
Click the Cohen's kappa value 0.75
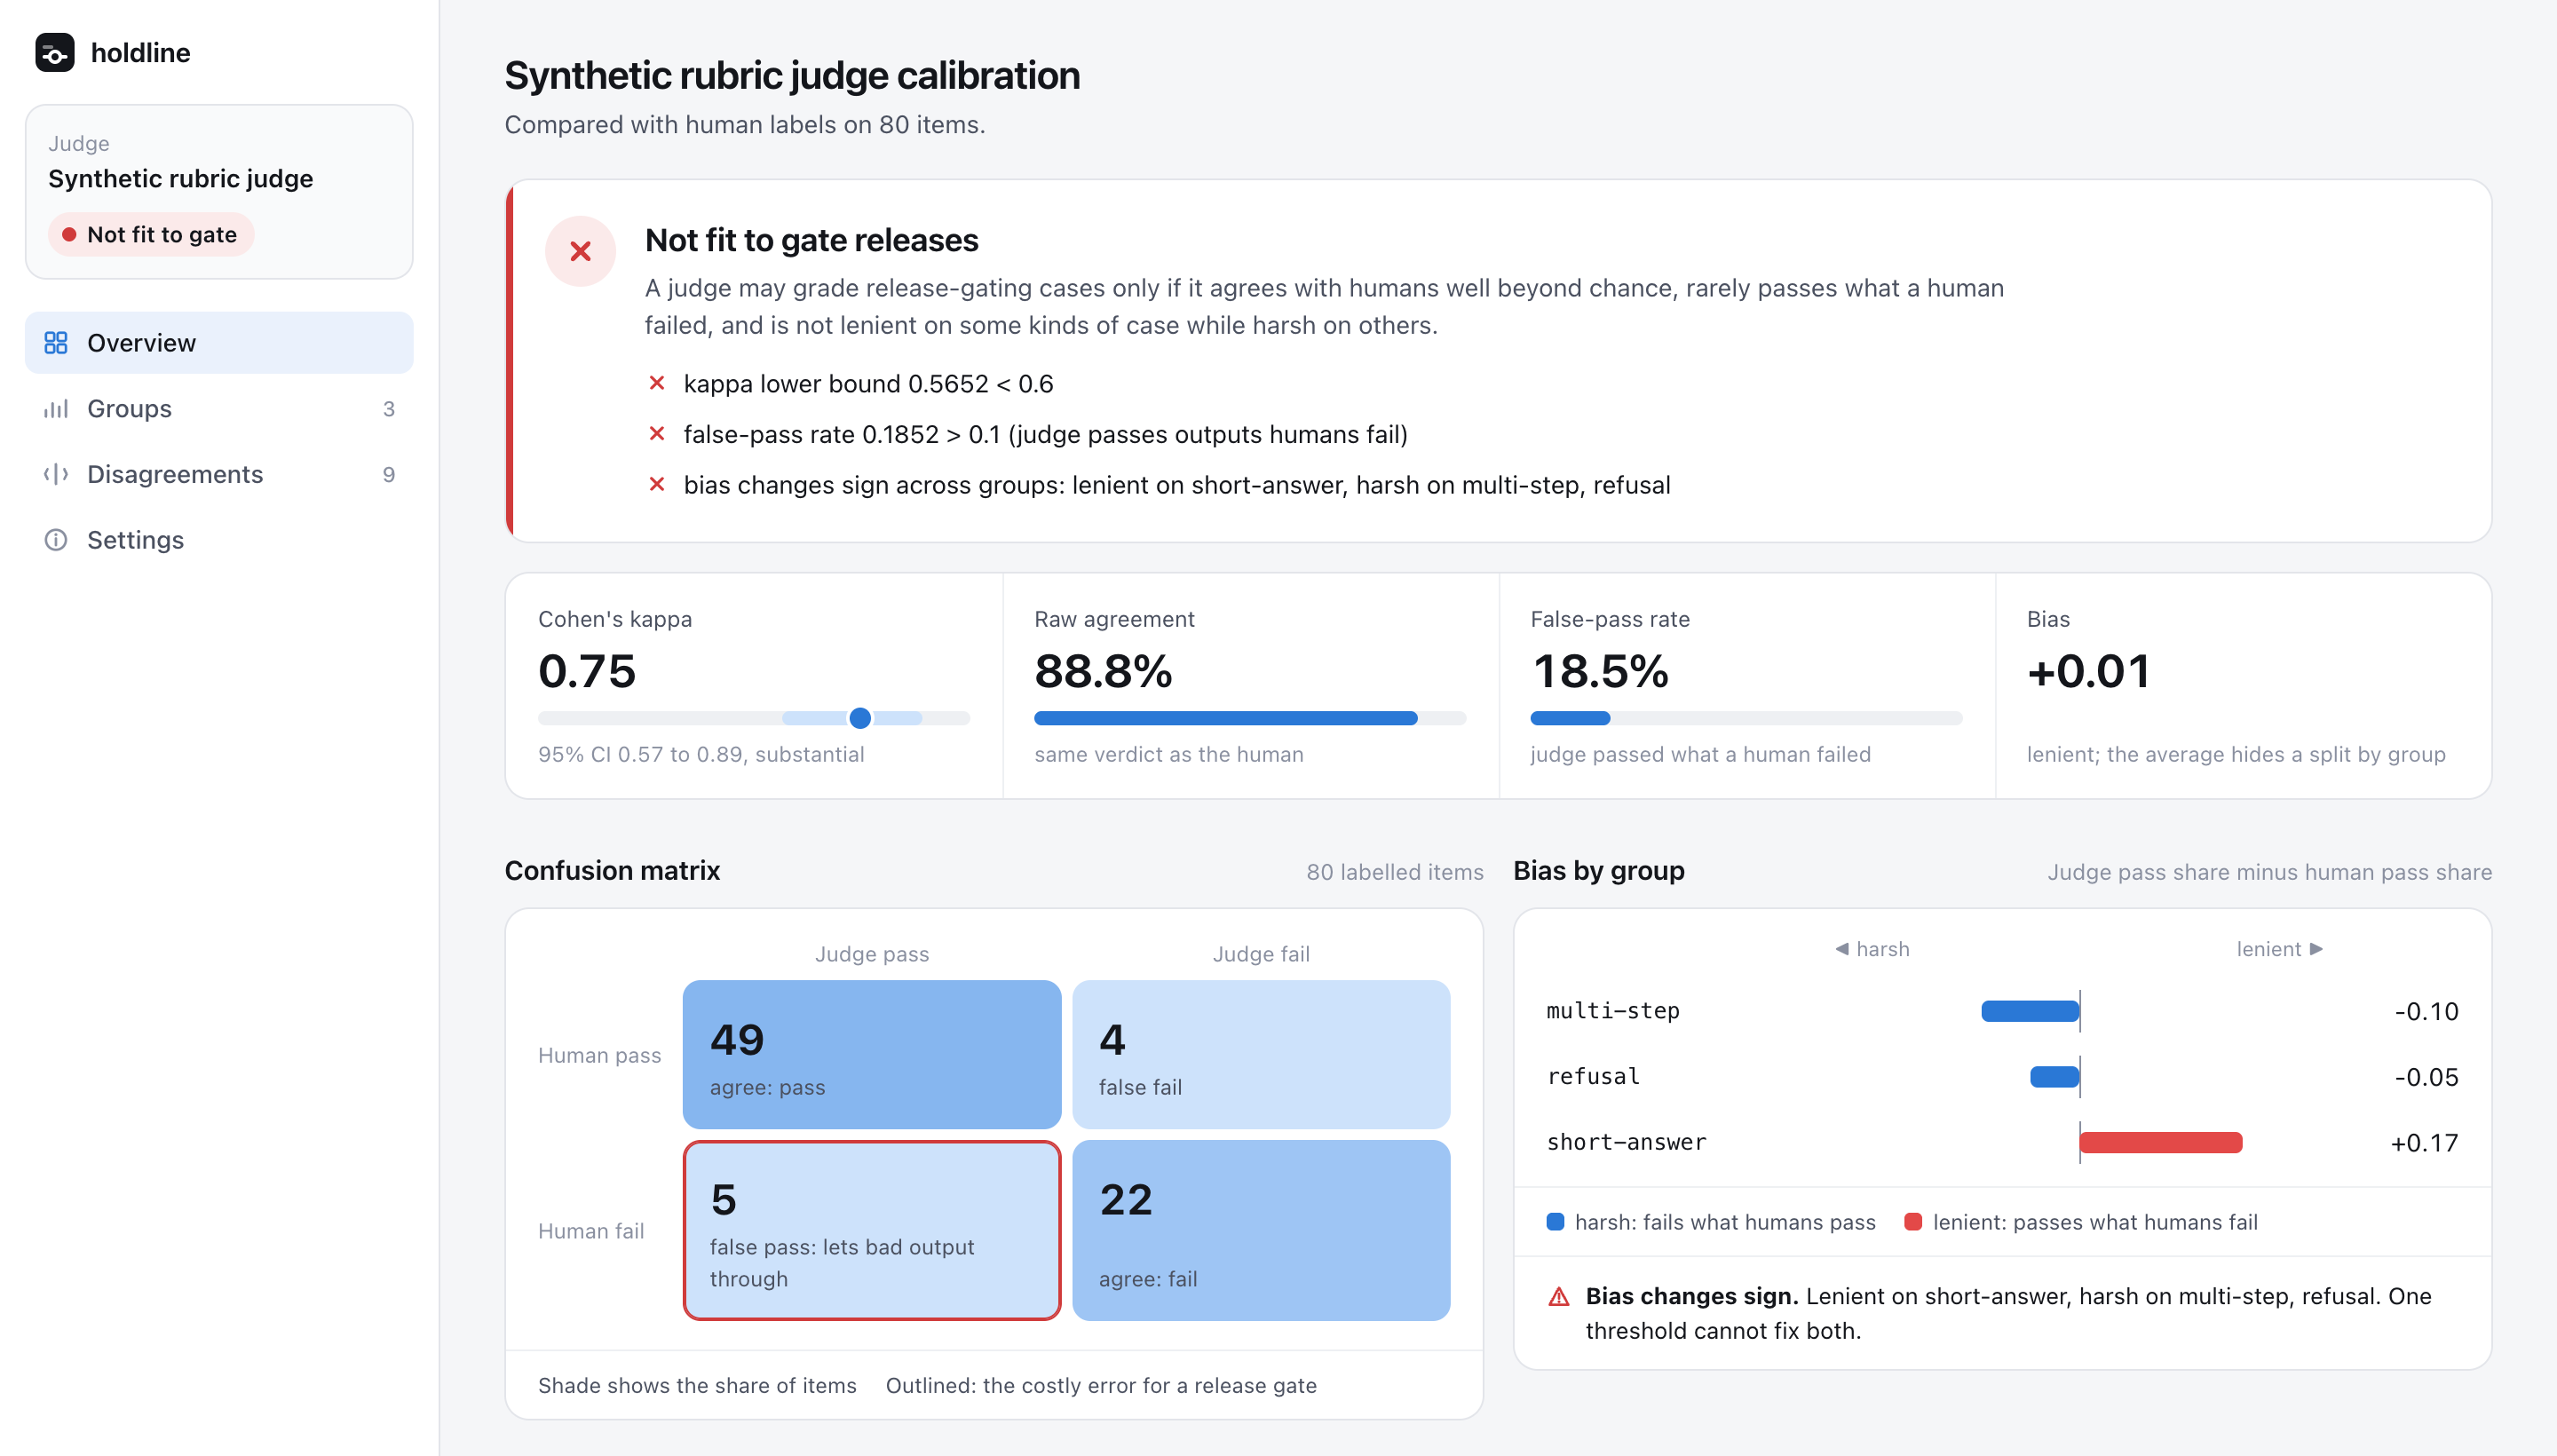[587, 671]
